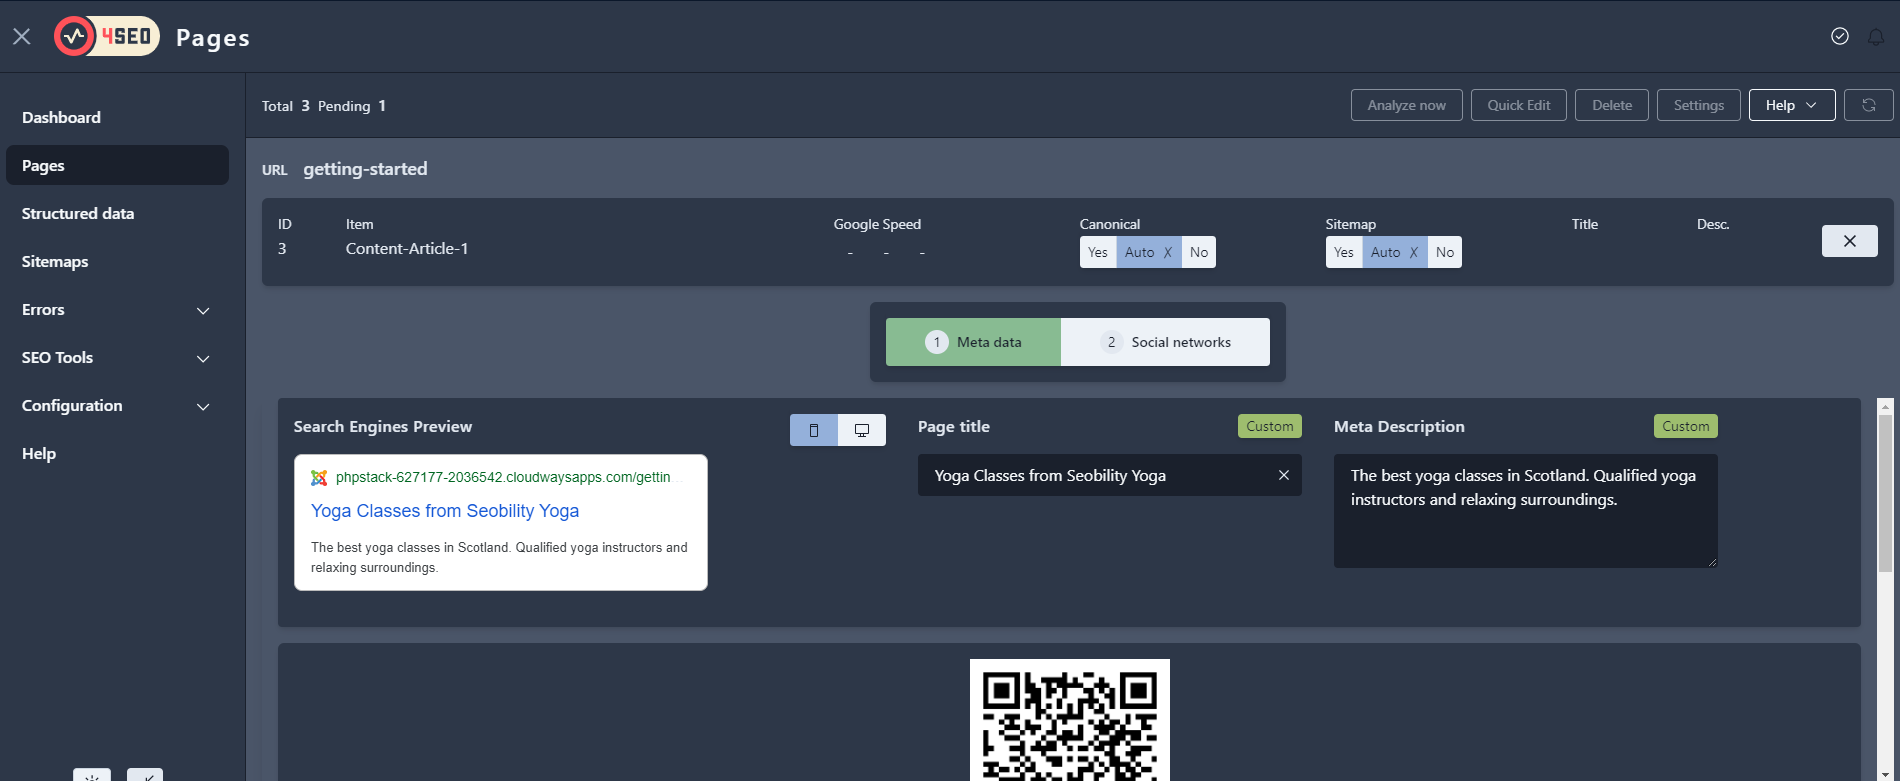
Task: Close the 4SEO panel with the top-left X
Action: 22,37
